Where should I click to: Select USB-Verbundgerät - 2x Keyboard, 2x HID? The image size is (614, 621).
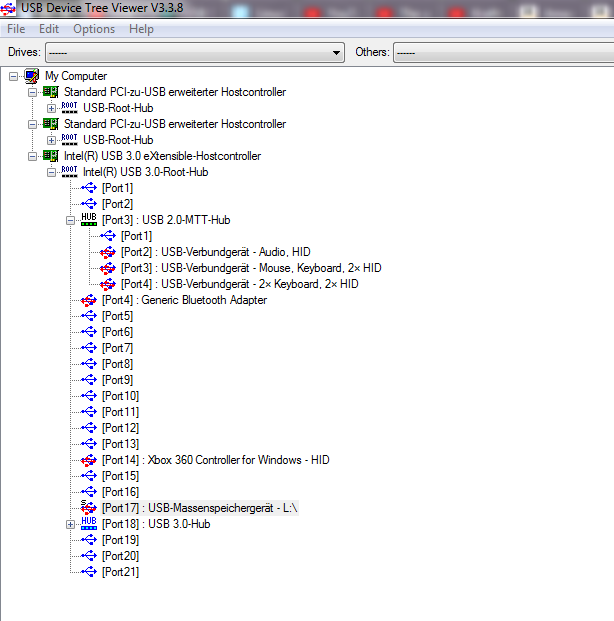tap(240, 284)
